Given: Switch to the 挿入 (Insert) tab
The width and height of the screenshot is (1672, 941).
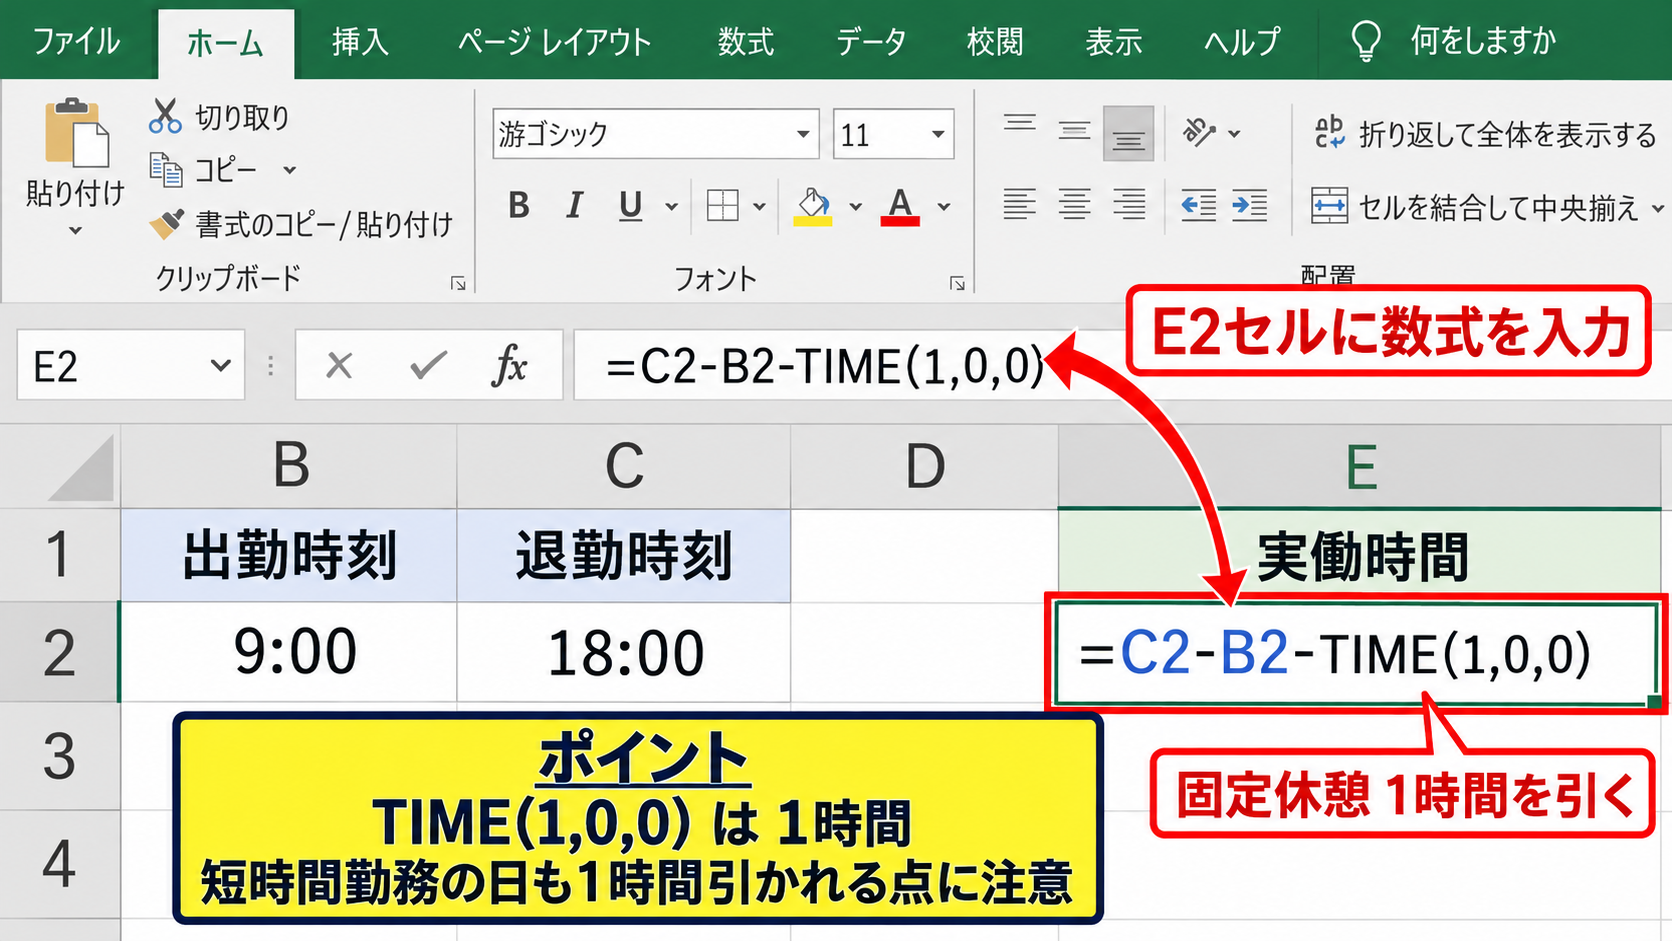Looking at the screenshot, I should (x=360, y=42).
